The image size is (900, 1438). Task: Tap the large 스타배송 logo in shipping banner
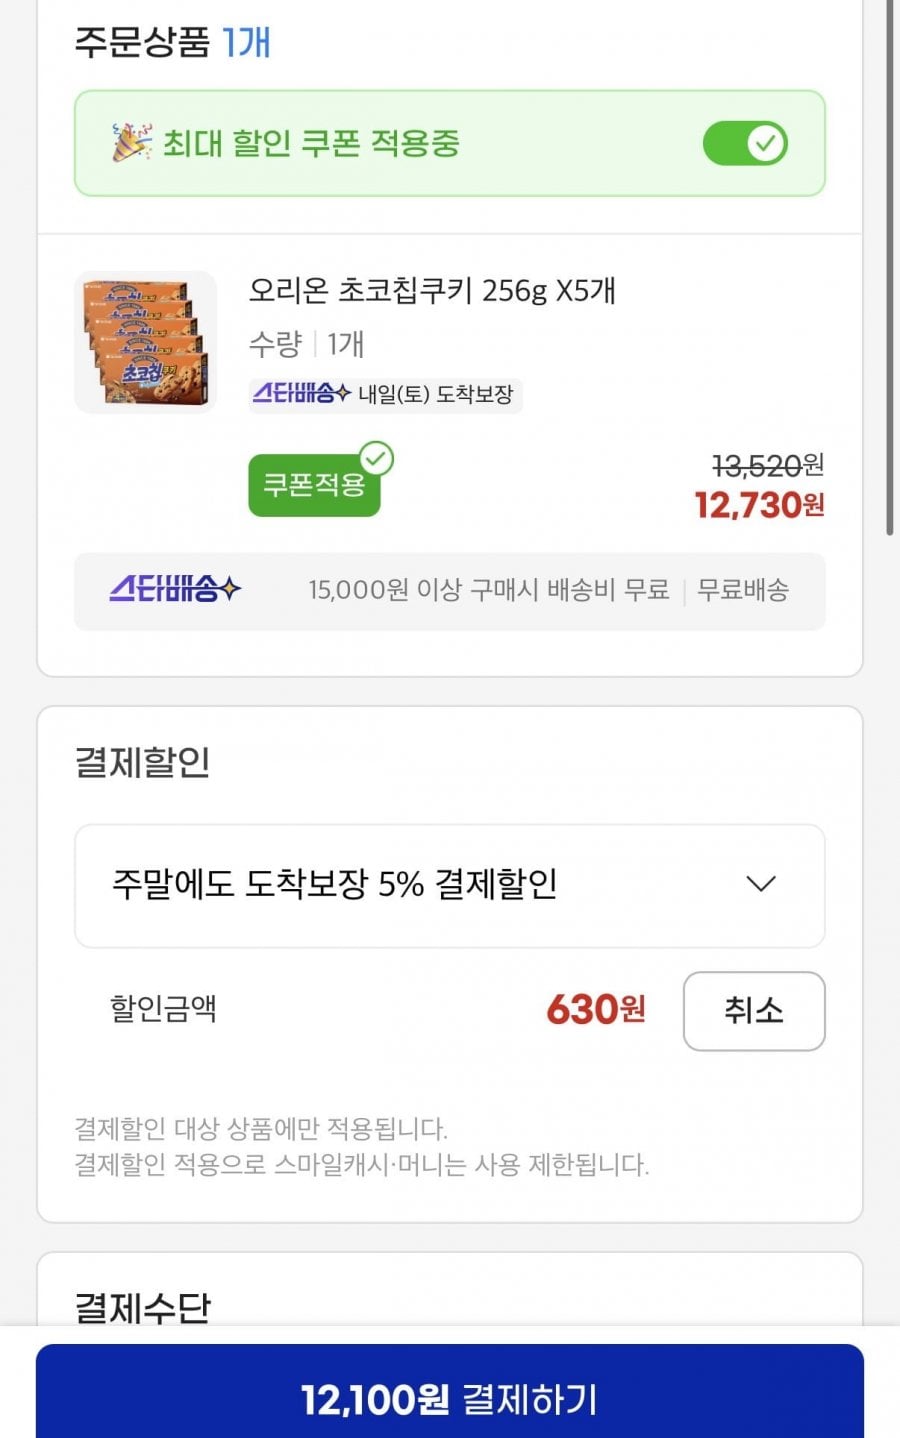coord(175,590)
